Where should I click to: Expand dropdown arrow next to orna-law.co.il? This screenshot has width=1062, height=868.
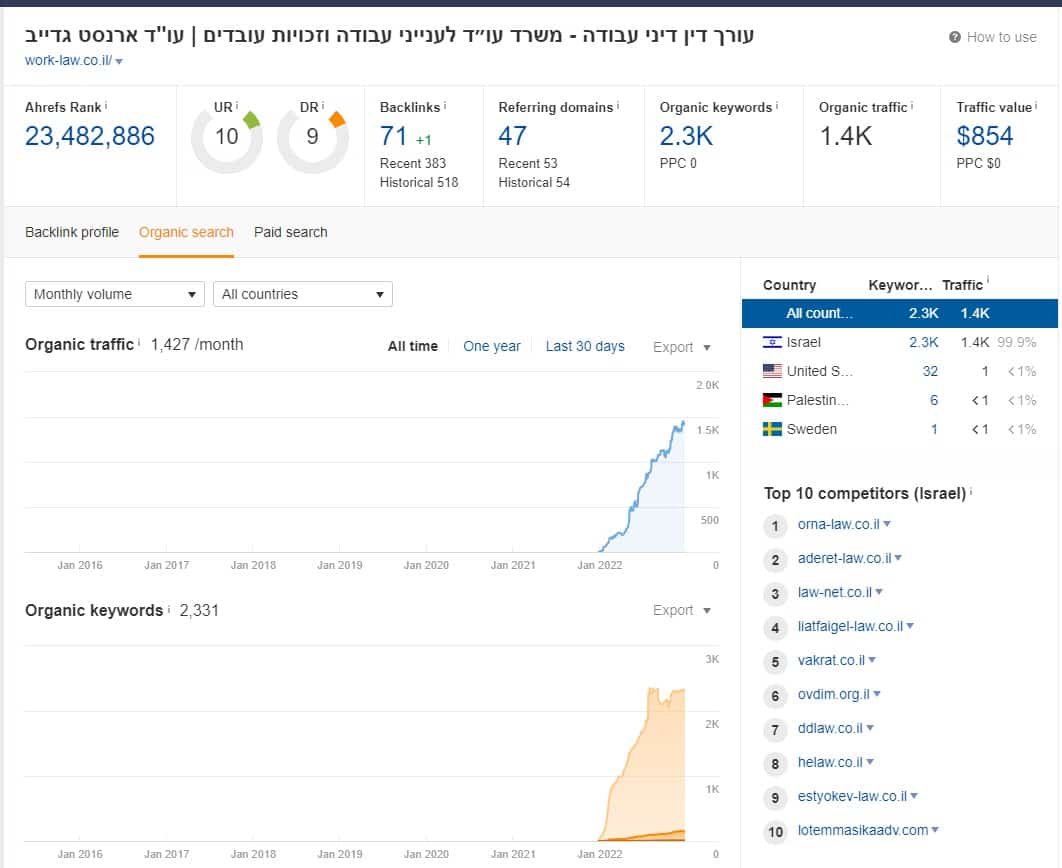(x=887, y=524)
